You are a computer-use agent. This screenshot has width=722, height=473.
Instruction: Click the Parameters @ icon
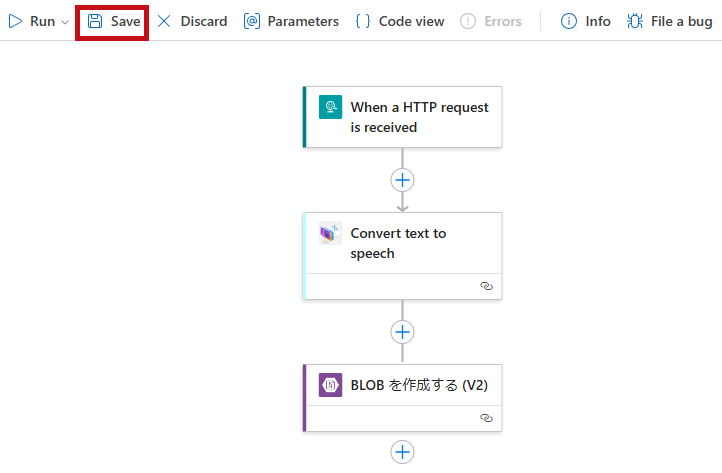point(252,21)
